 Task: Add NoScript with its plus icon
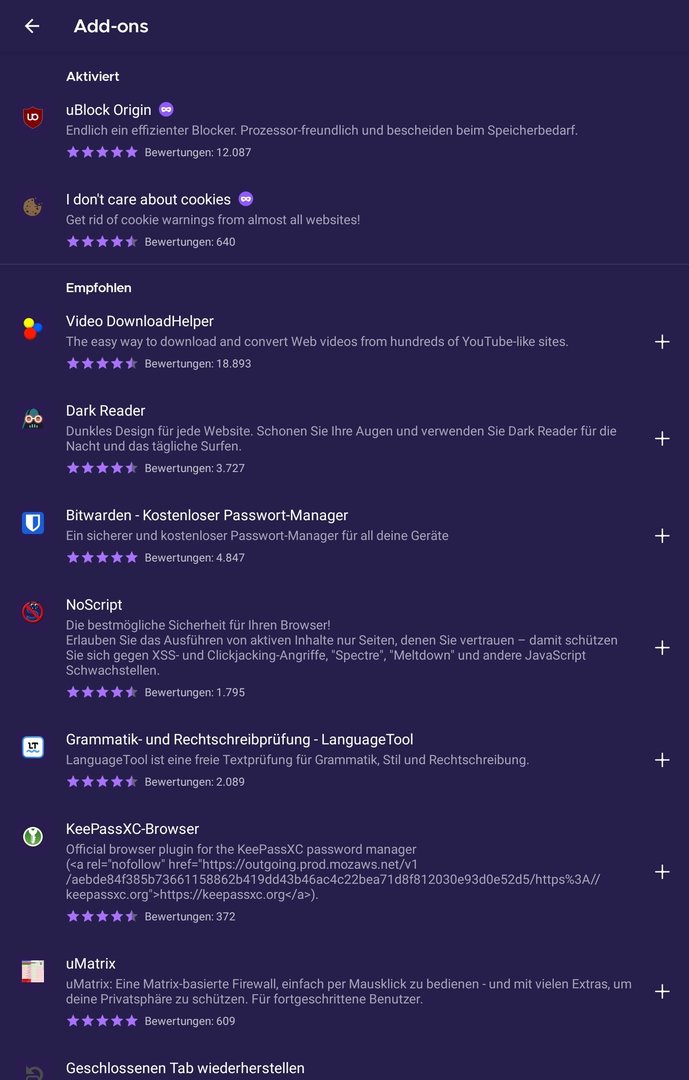pos(662,648)
